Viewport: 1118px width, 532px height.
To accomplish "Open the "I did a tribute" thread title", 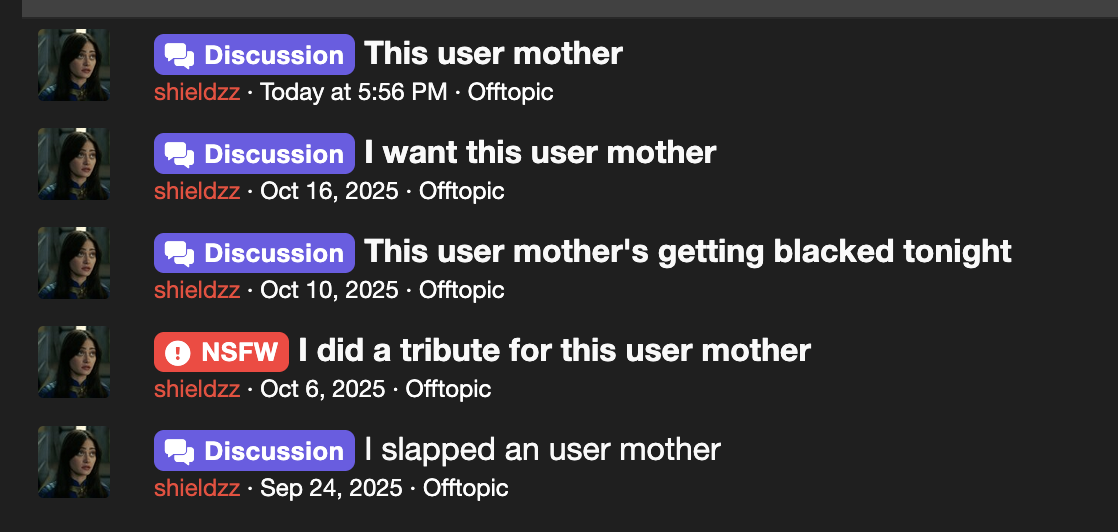I will [x=554, y=351].
